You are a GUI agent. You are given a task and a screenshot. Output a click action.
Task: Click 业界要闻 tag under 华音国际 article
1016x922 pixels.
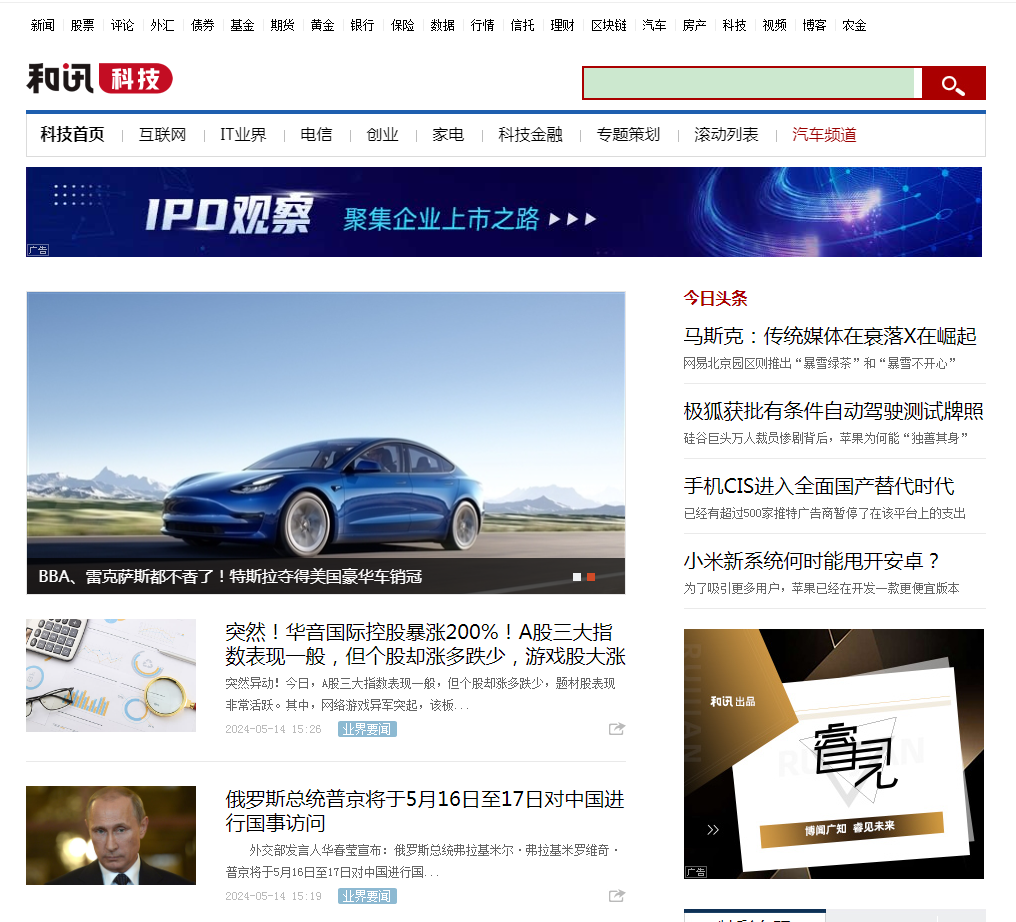pyautogui.click(x=367, y=729)
